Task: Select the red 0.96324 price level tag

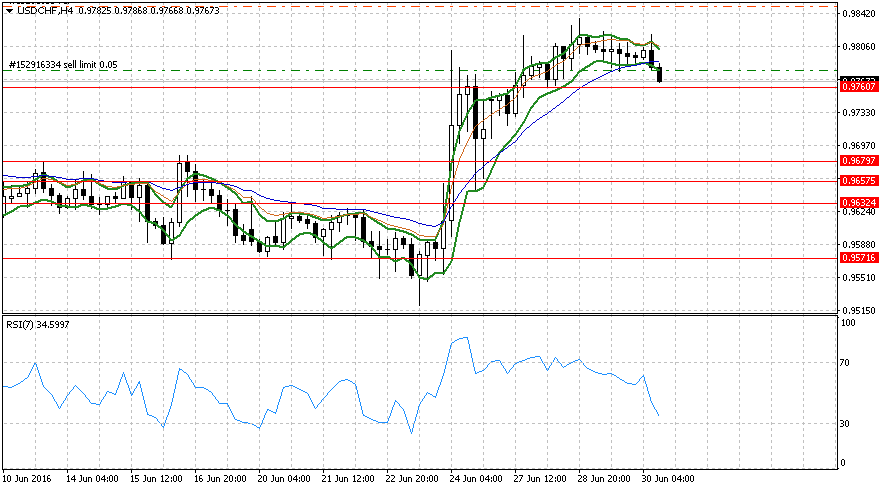Action: [859, 203]
